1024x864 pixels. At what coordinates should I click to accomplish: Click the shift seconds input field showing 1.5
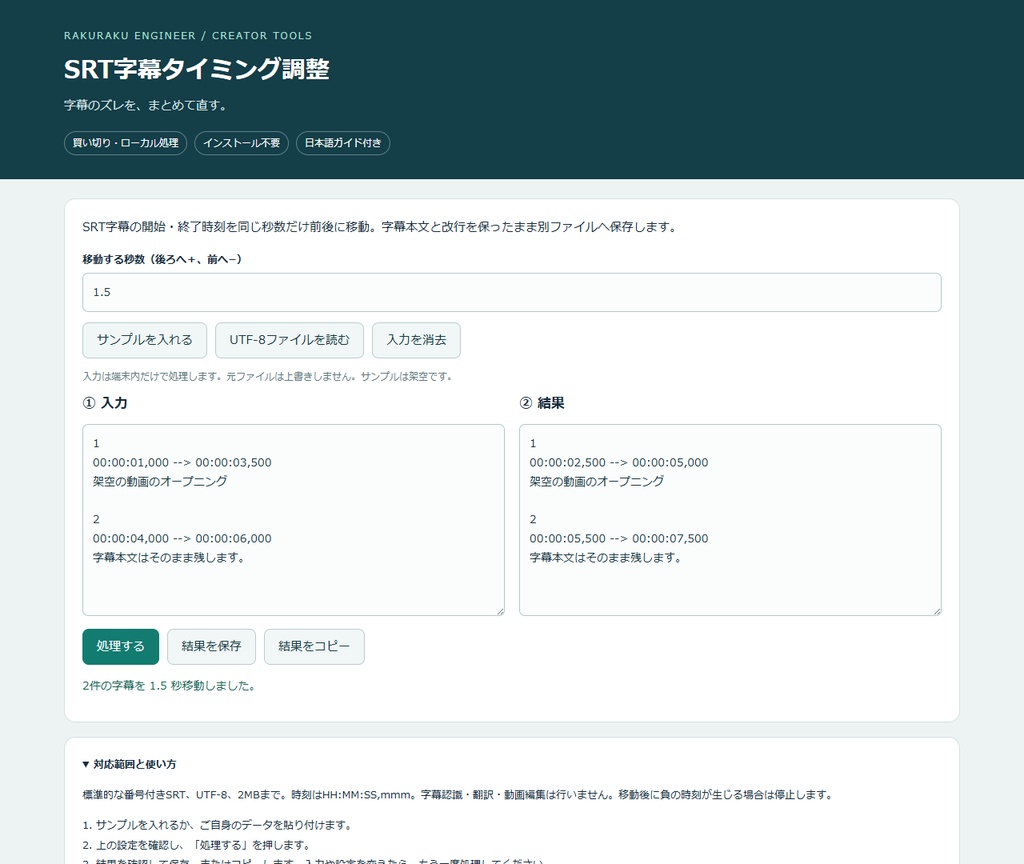pos(511,293)
